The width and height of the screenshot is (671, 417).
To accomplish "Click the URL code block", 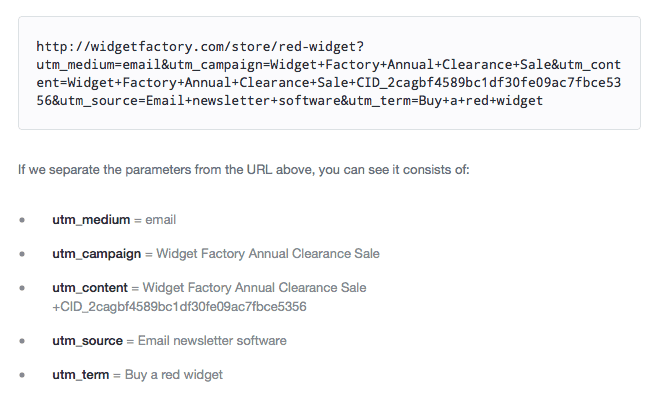I will 329,73.
